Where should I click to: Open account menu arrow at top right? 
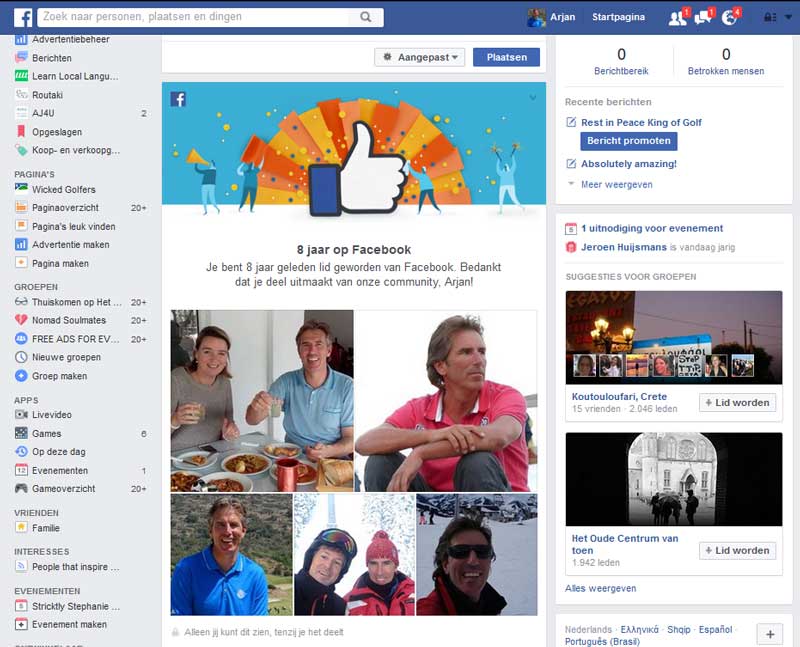(788, 17)
